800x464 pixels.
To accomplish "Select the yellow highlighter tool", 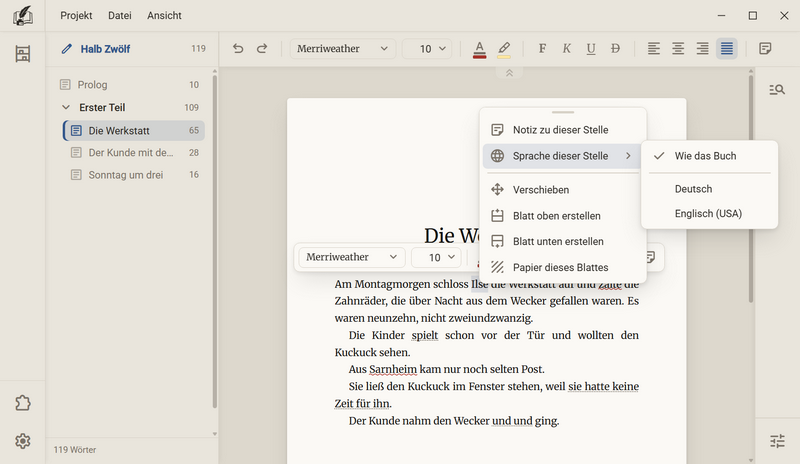I will click(504, 49).
